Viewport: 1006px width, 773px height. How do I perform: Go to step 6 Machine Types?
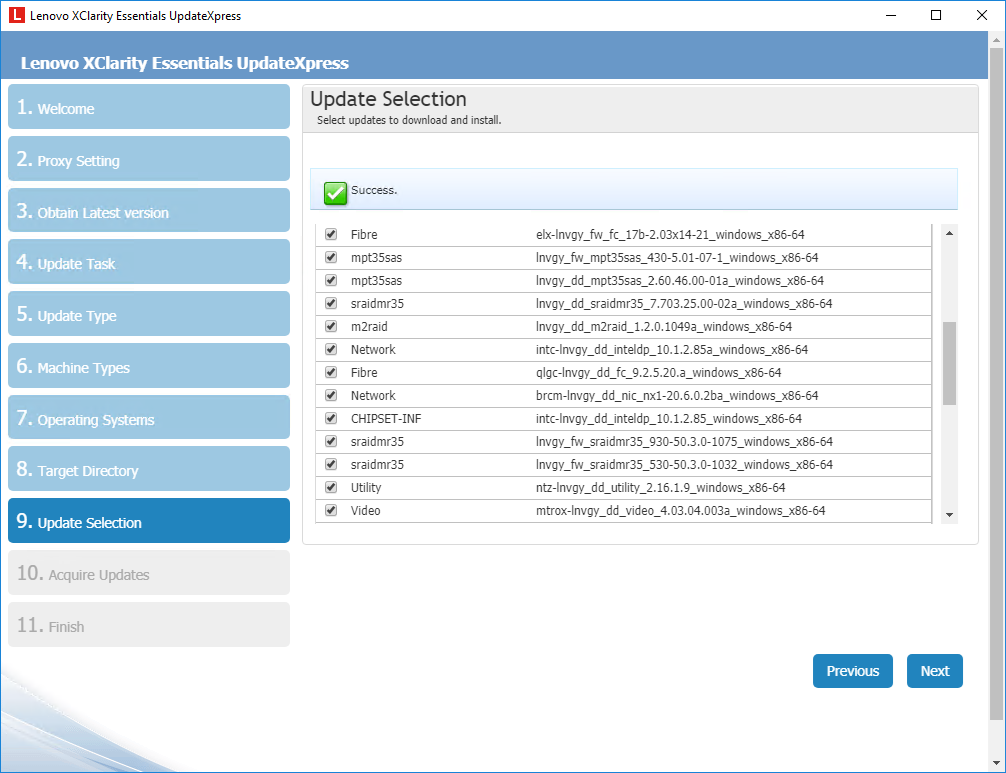[x=149, y=366]
